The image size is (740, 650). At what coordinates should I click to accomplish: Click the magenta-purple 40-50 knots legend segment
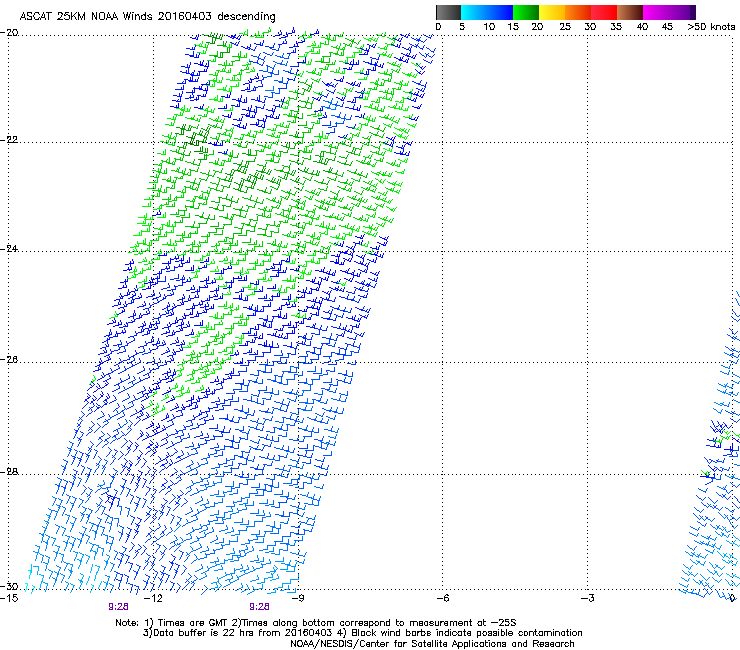click(x=669, y=12)
